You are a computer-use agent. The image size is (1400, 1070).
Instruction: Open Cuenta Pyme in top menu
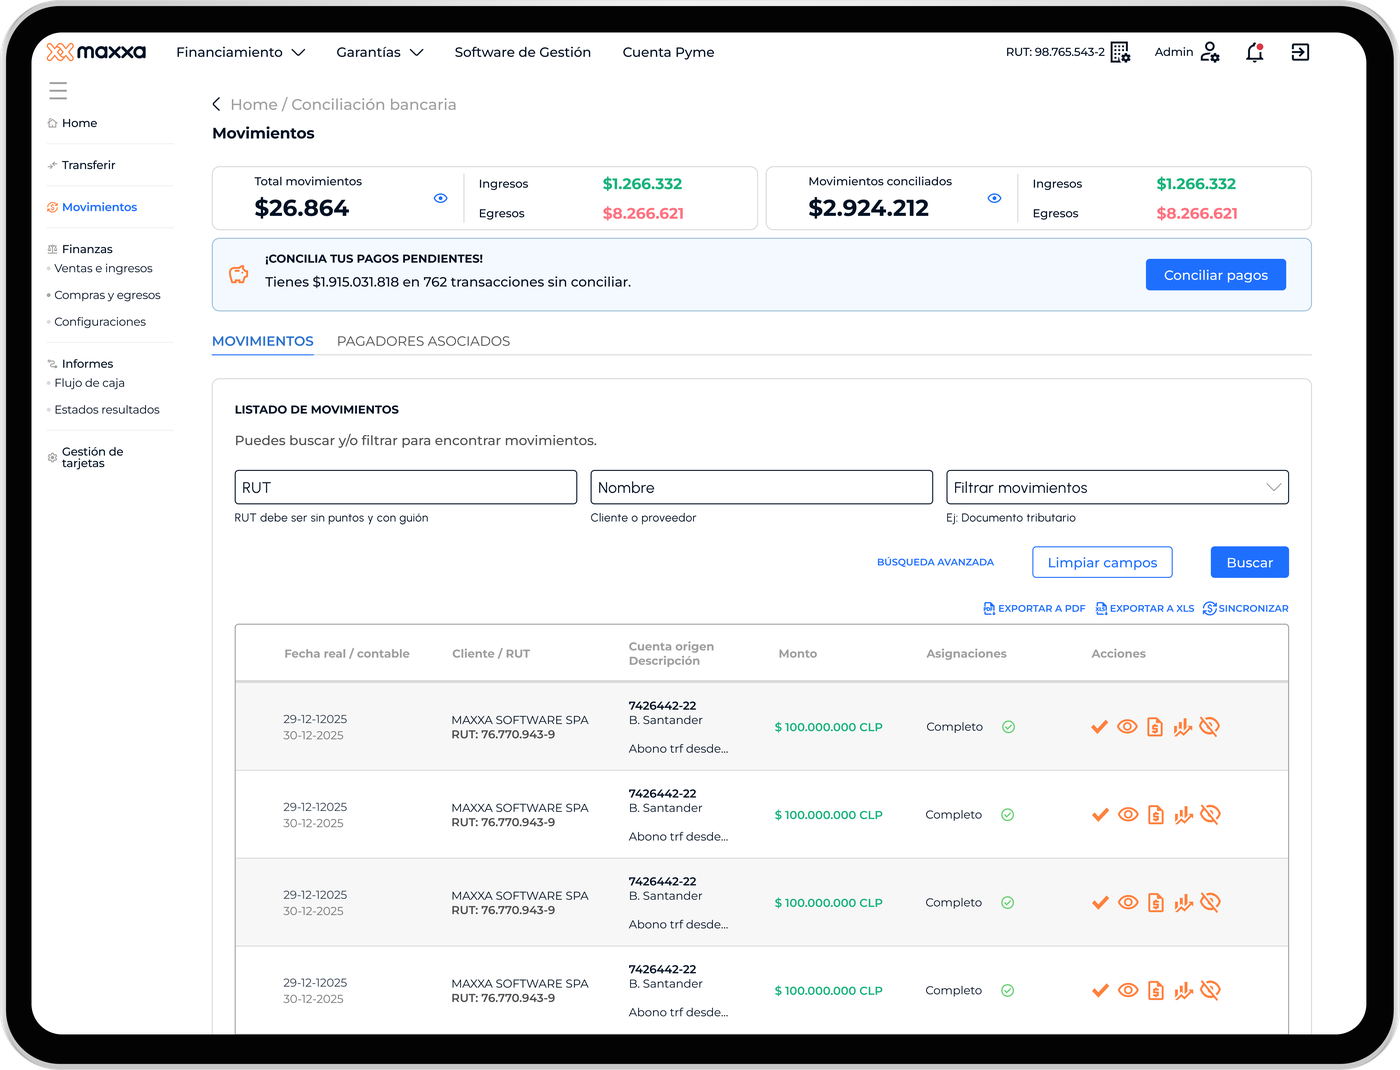[x=668, y=52]
